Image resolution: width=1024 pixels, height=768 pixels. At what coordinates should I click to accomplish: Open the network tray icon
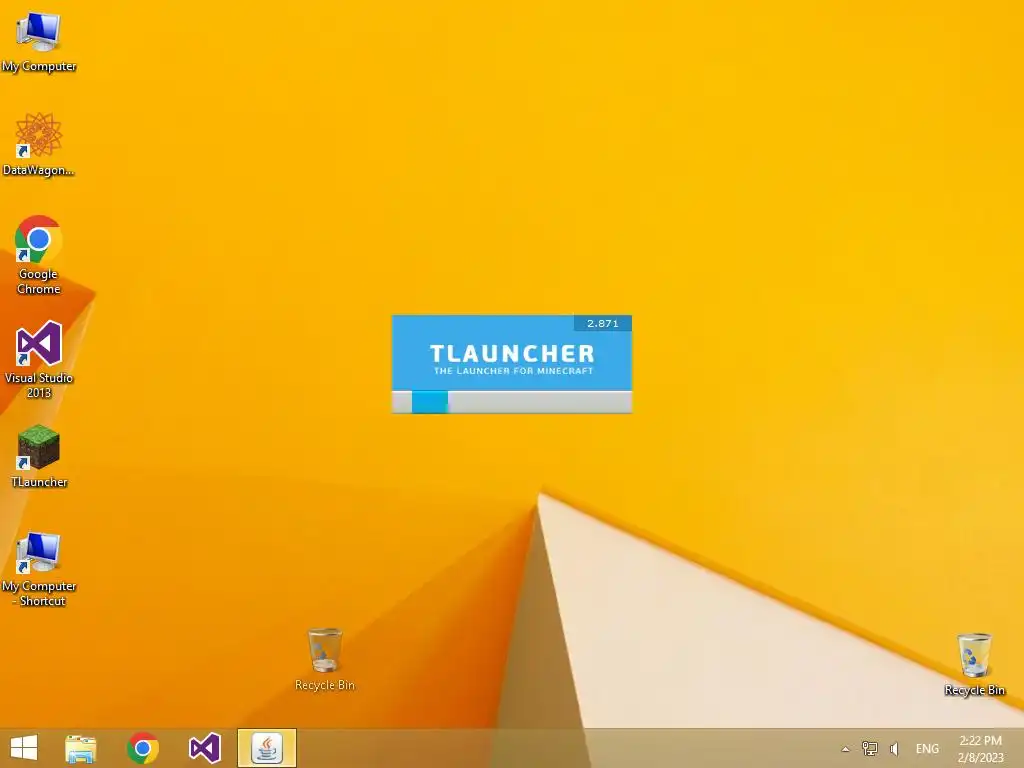(x=870, y=748)
